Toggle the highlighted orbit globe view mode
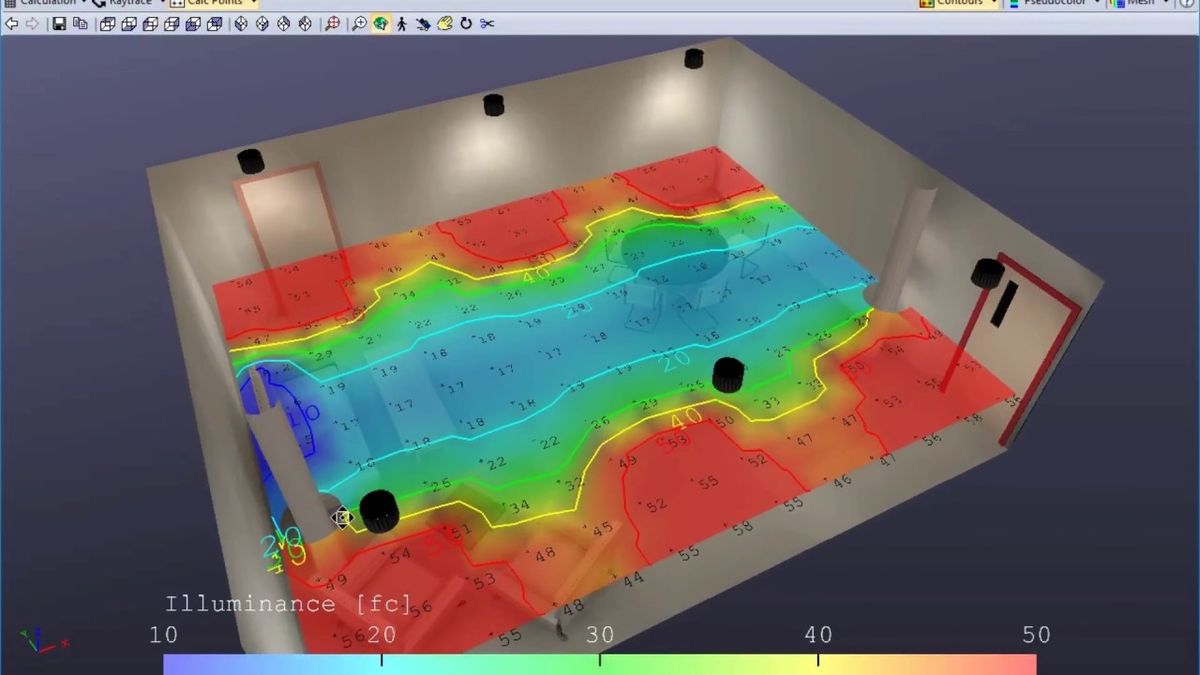This screenshot has height=675, width=1200. [381, 23]
